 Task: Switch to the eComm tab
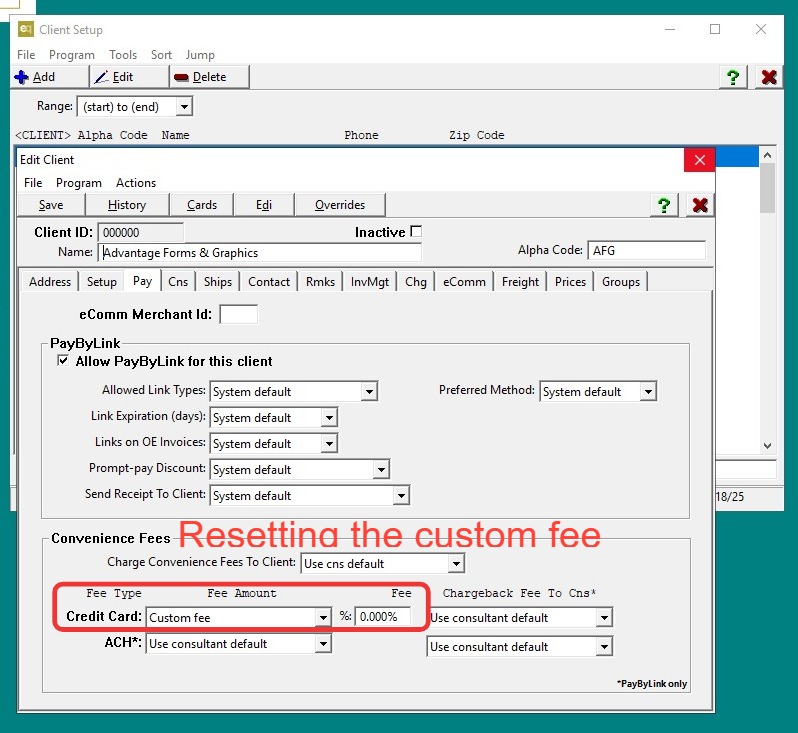point(464,281)
